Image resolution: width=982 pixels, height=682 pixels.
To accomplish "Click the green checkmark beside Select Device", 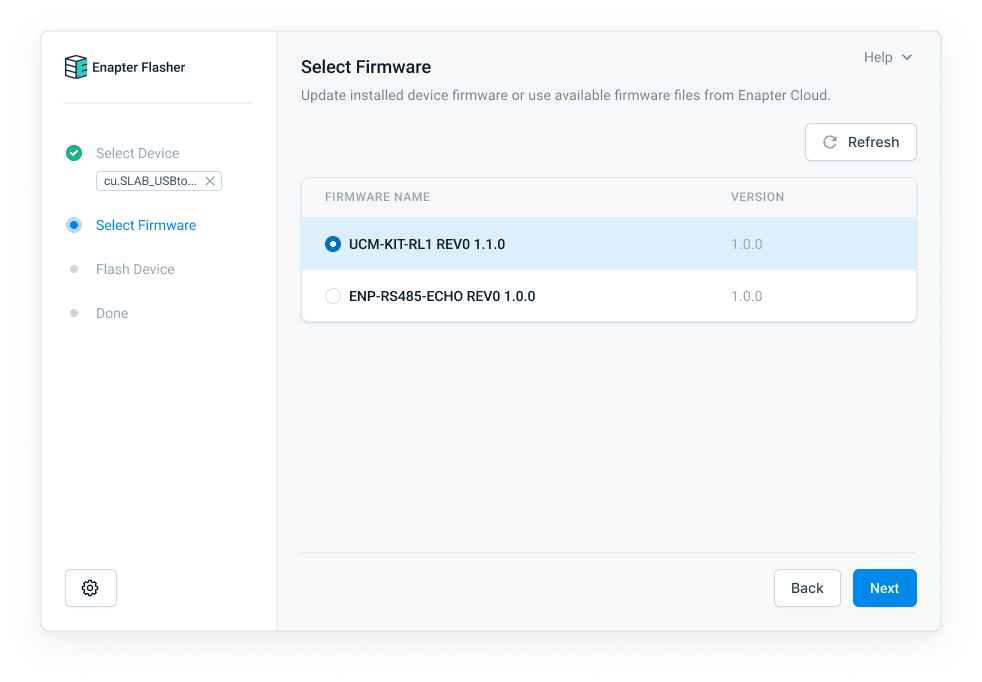I will pyautogui.click(x=74, y=153).
